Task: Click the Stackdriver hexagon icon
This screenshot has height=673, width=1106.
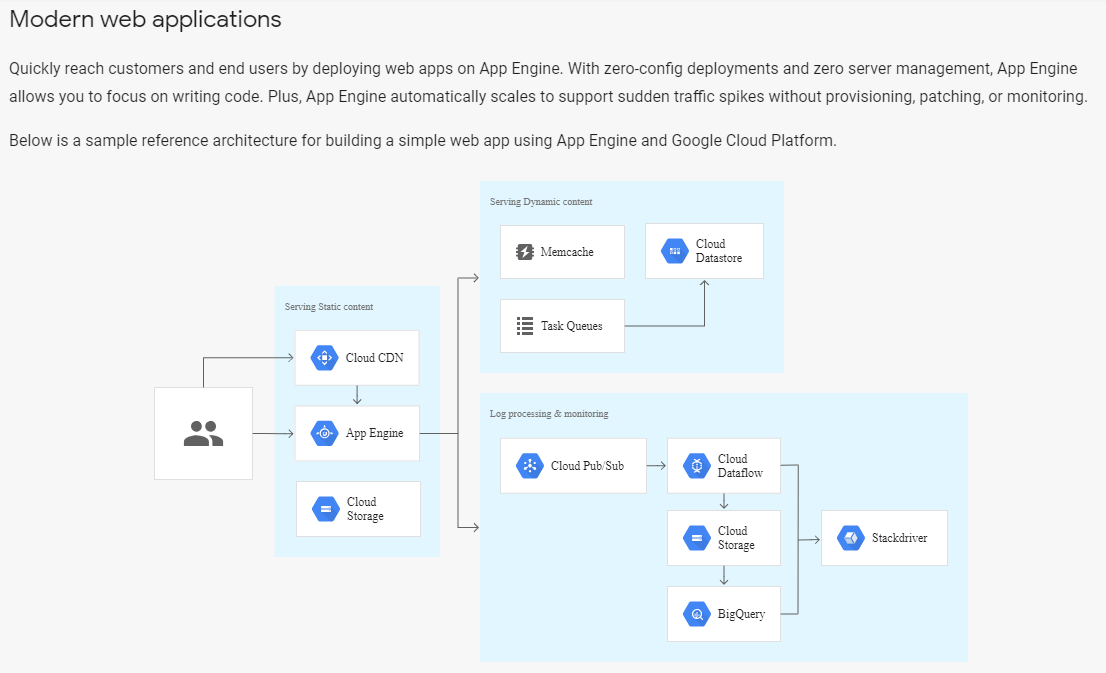Action: 851,538
